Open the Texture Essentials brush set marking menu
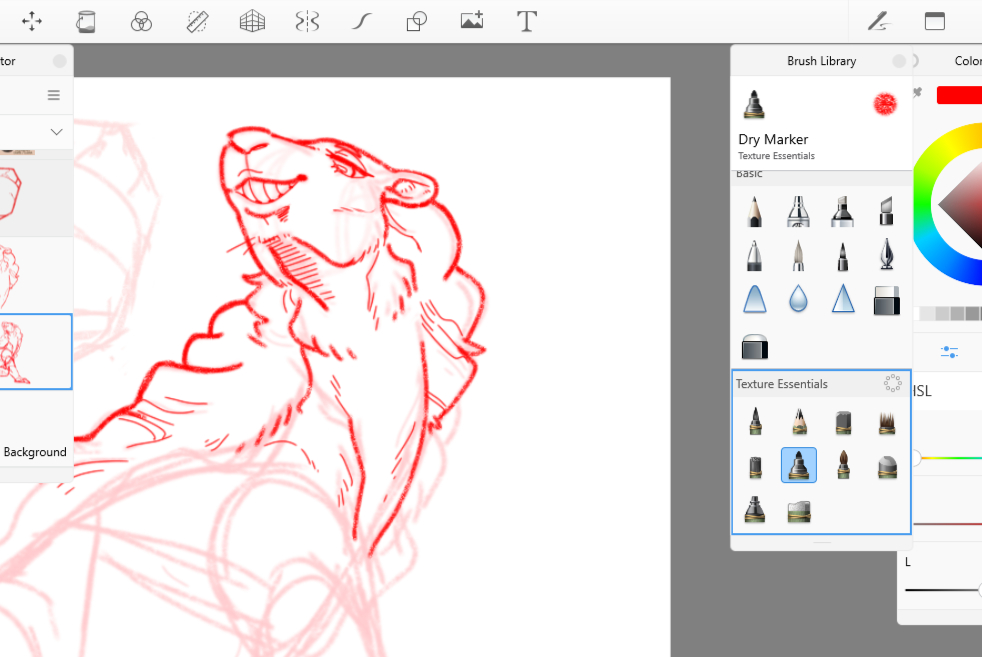The image size is (982, 657). click(893, 384)
